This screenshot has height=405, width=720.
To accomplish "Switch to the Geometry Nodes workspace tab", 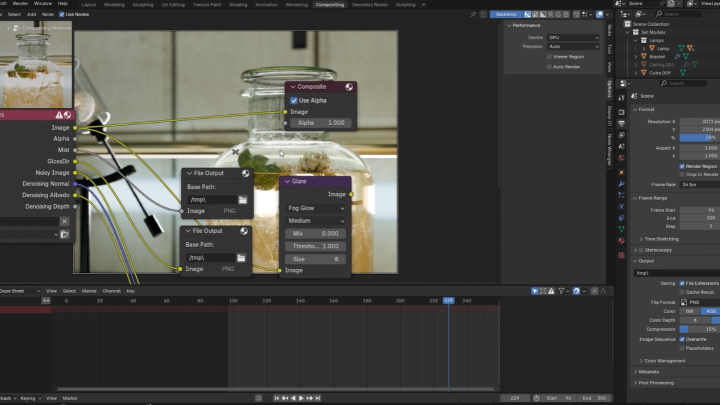I will click(x=370, y=5).
